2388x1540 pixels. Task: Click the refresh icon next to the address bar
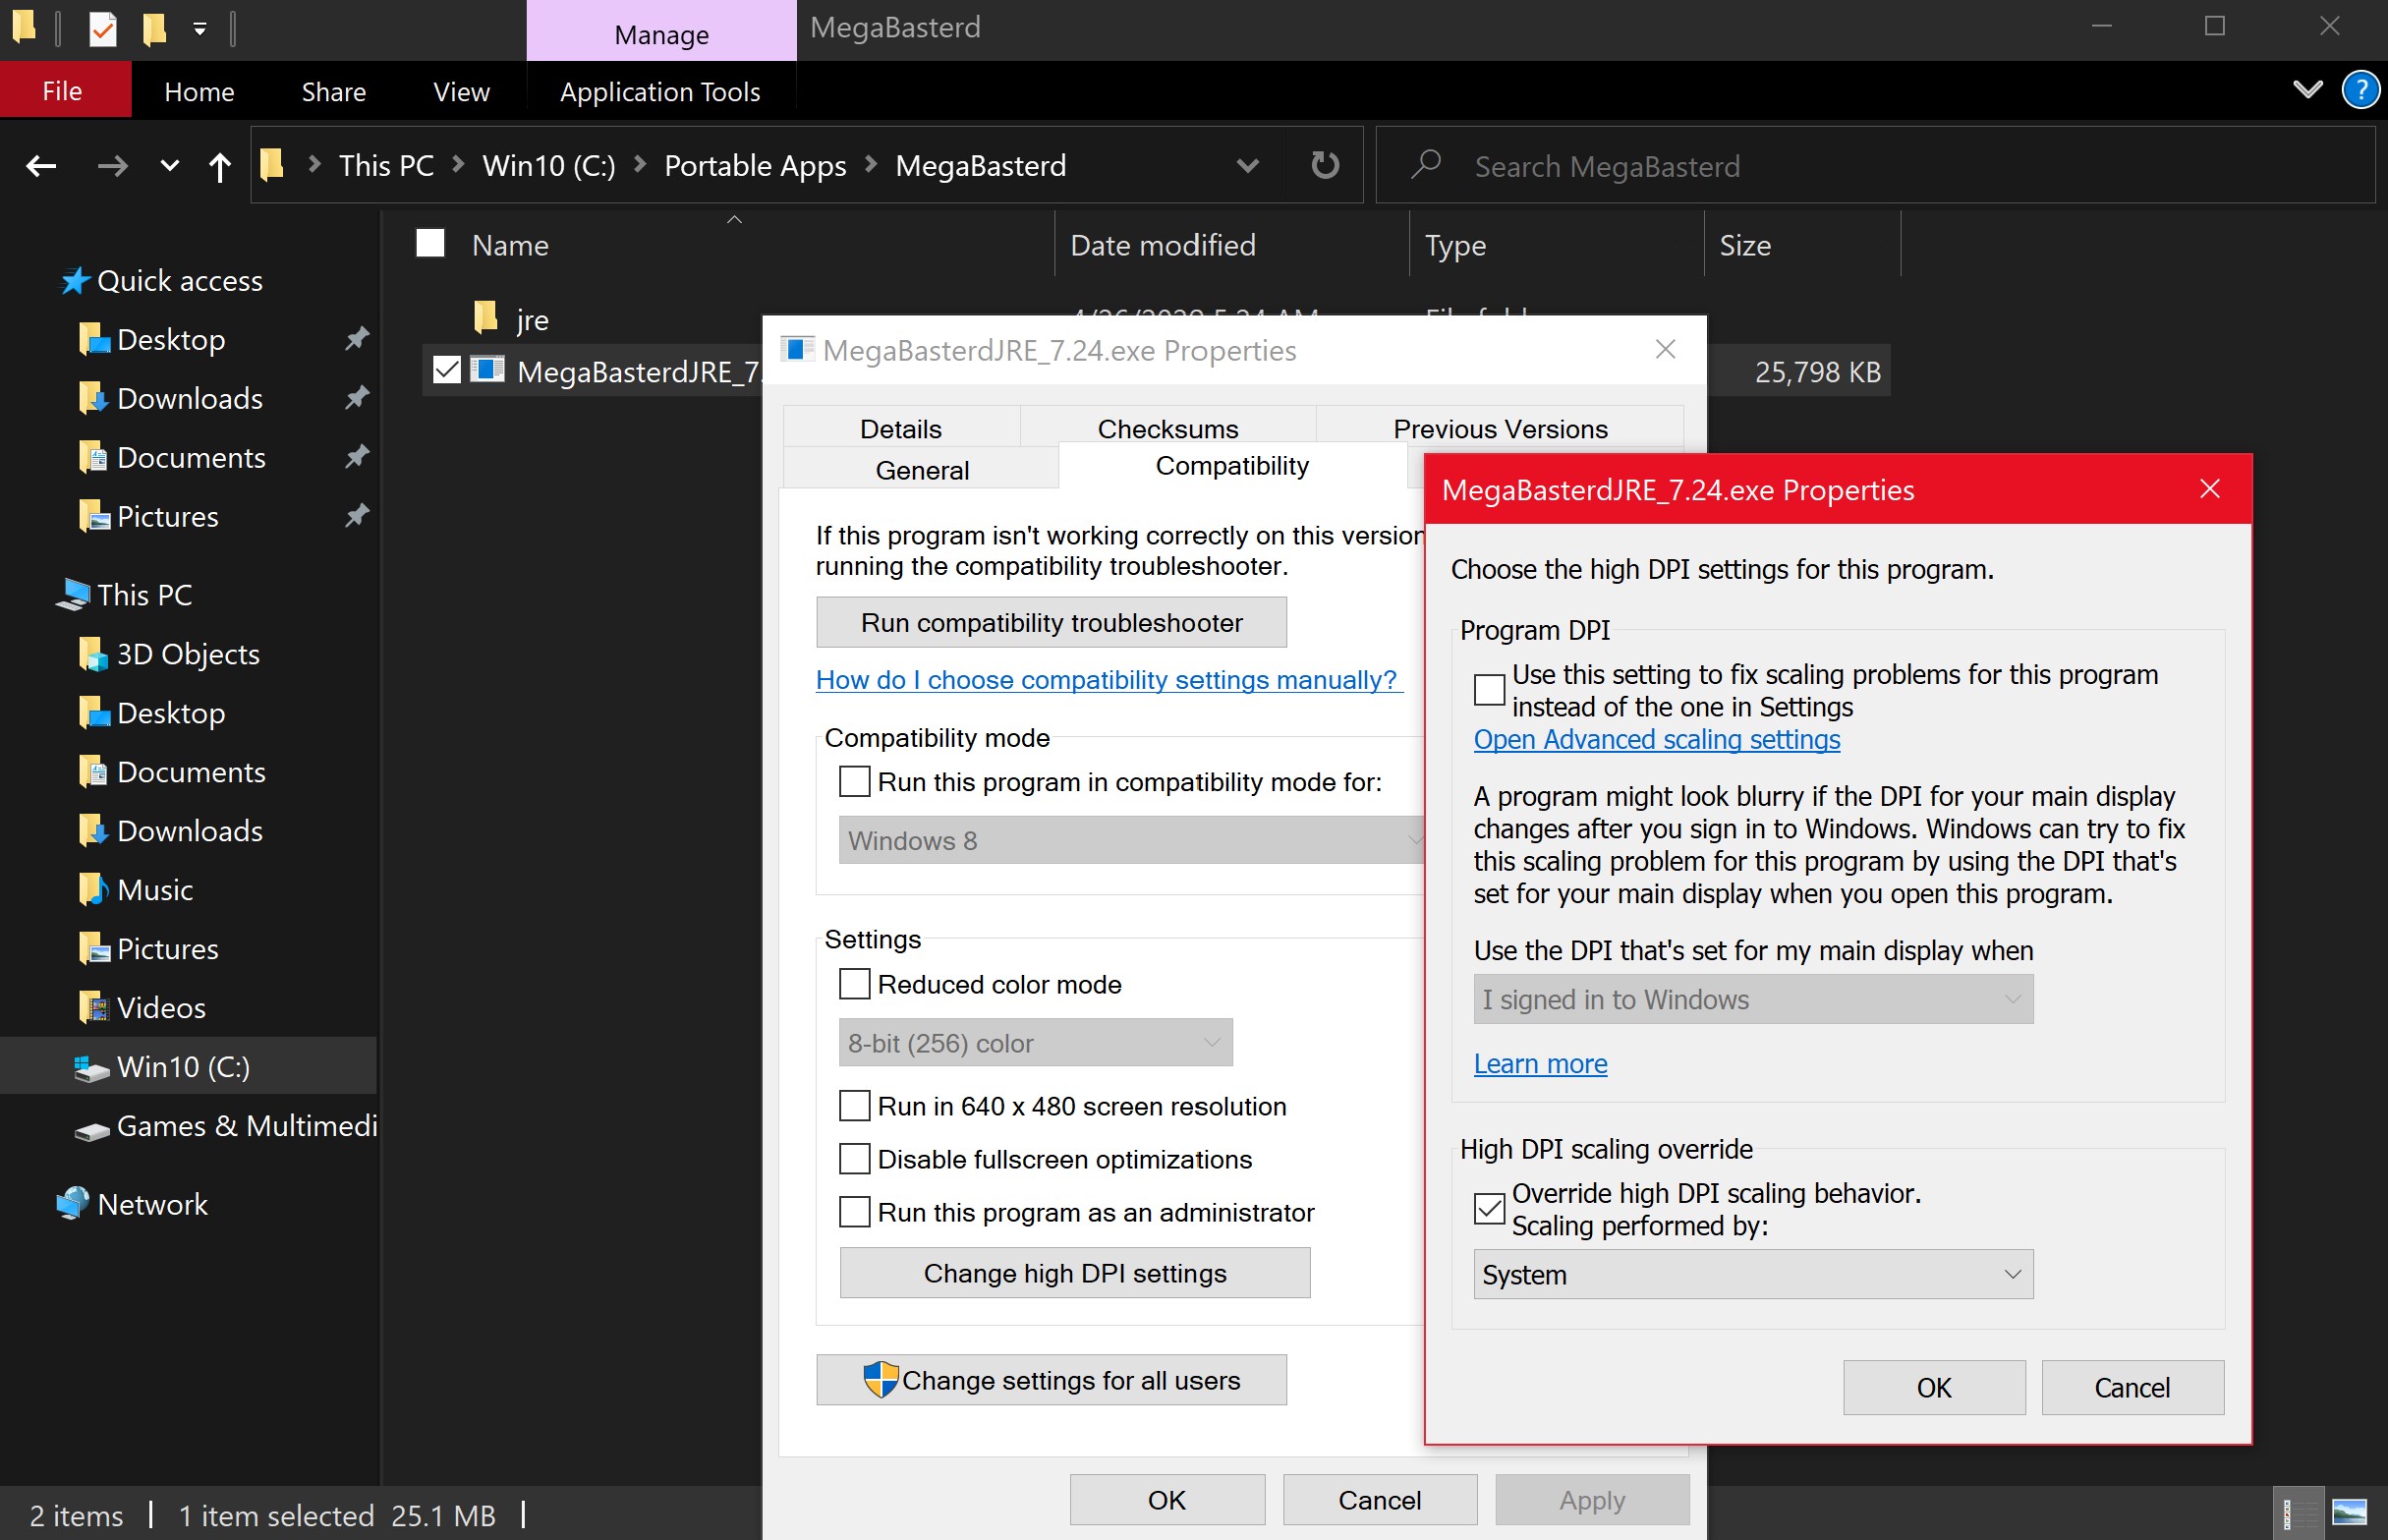click(1324, 165)
